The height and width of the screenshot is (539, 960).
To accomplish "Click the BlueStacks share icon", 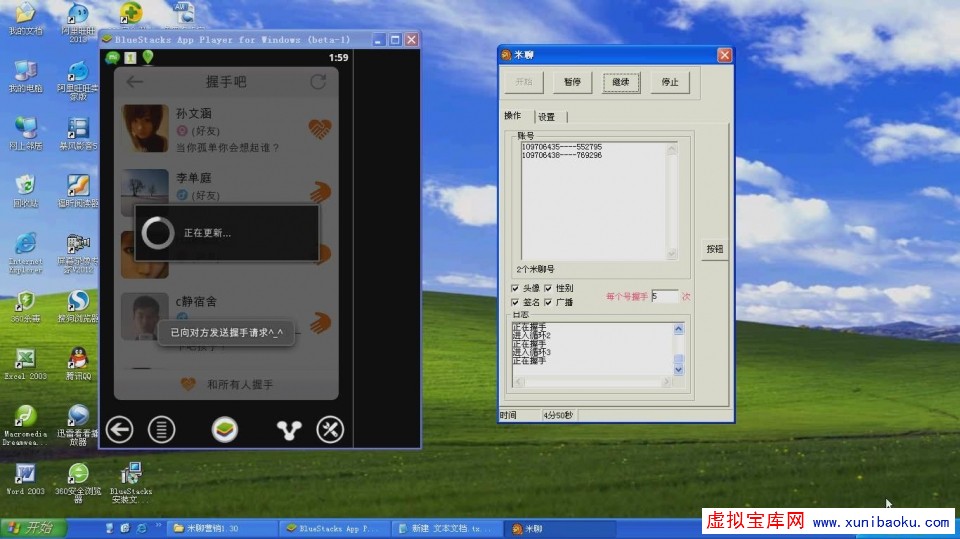I will point(289,430).
